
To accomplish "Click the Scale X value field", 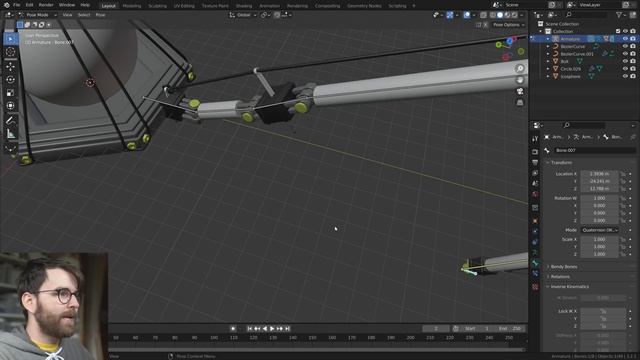I will pyautogui.click(x=600, y=239).
